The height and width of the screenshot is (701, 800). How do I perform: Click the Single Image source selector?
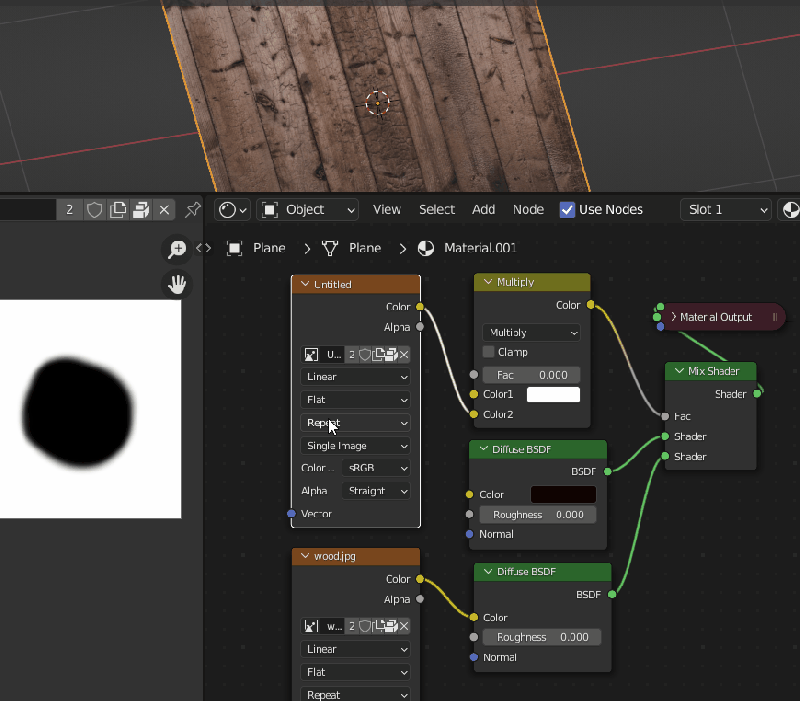coord(355,445)
